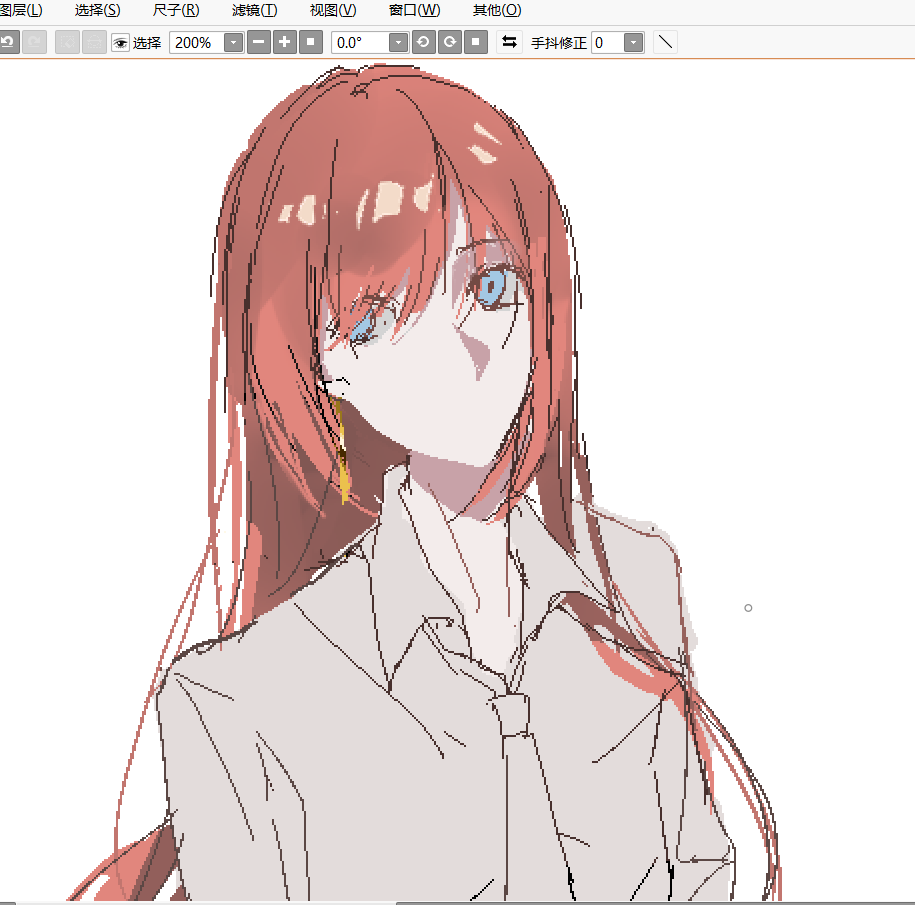The image size is (915, 905).
Task: Click the 200% zoom value field
Action: coord(197,43)
